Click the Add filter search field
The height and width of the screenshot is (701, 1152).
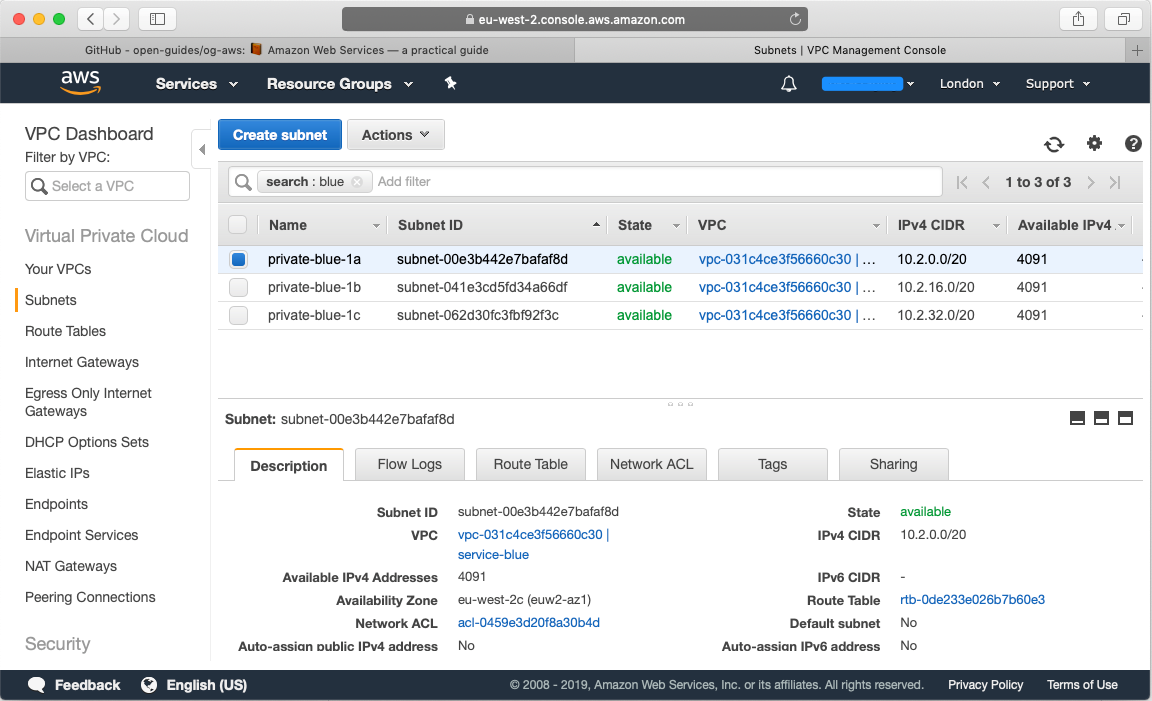(657, 181)
